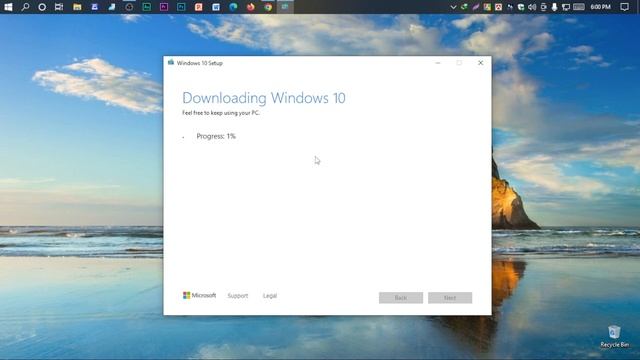Open Adobe Photoshop taskbar icon
The height and width of the screenshot is (360, 640).
(181, 7)
